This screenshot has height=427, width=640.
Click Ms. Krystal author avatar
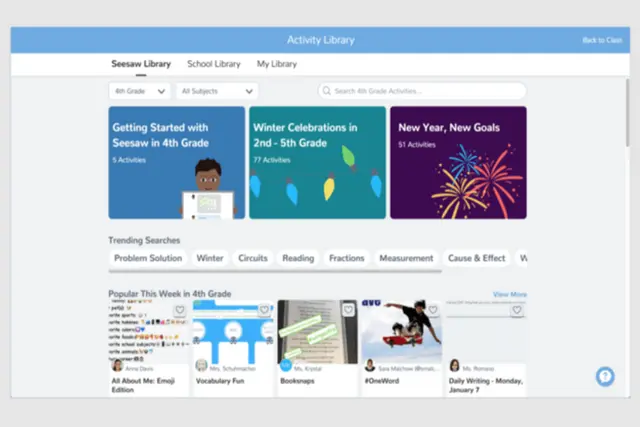tap(286, 365)
